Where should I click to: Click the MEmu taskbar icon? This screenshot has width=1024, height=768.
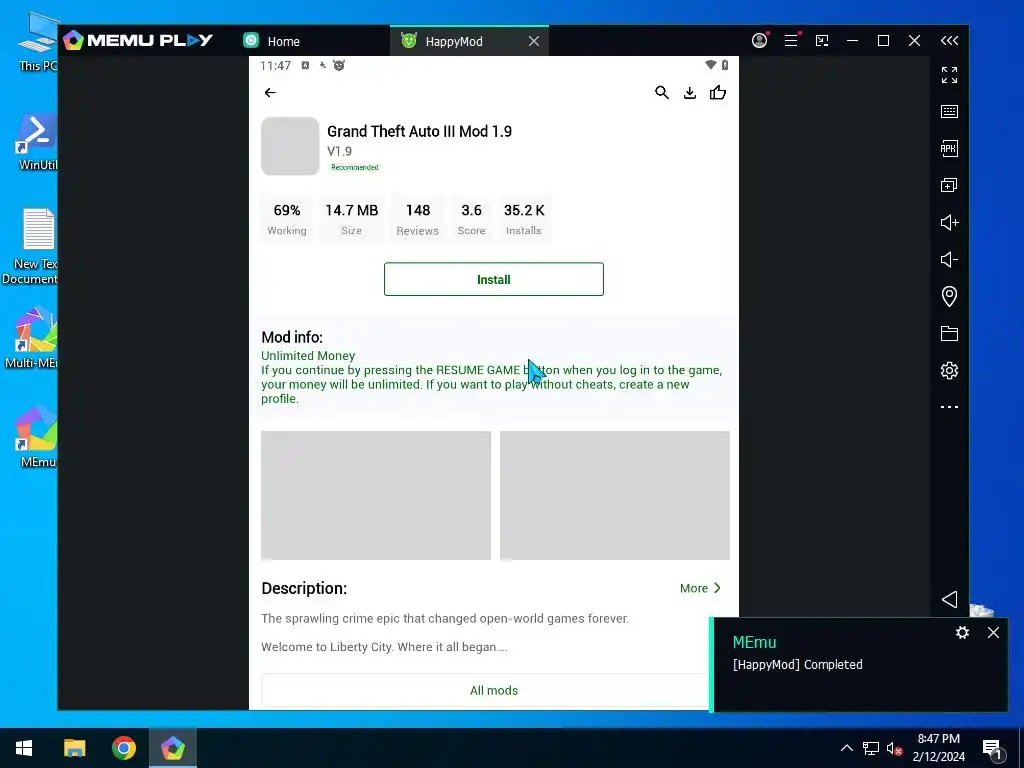(x=173, y=748)
